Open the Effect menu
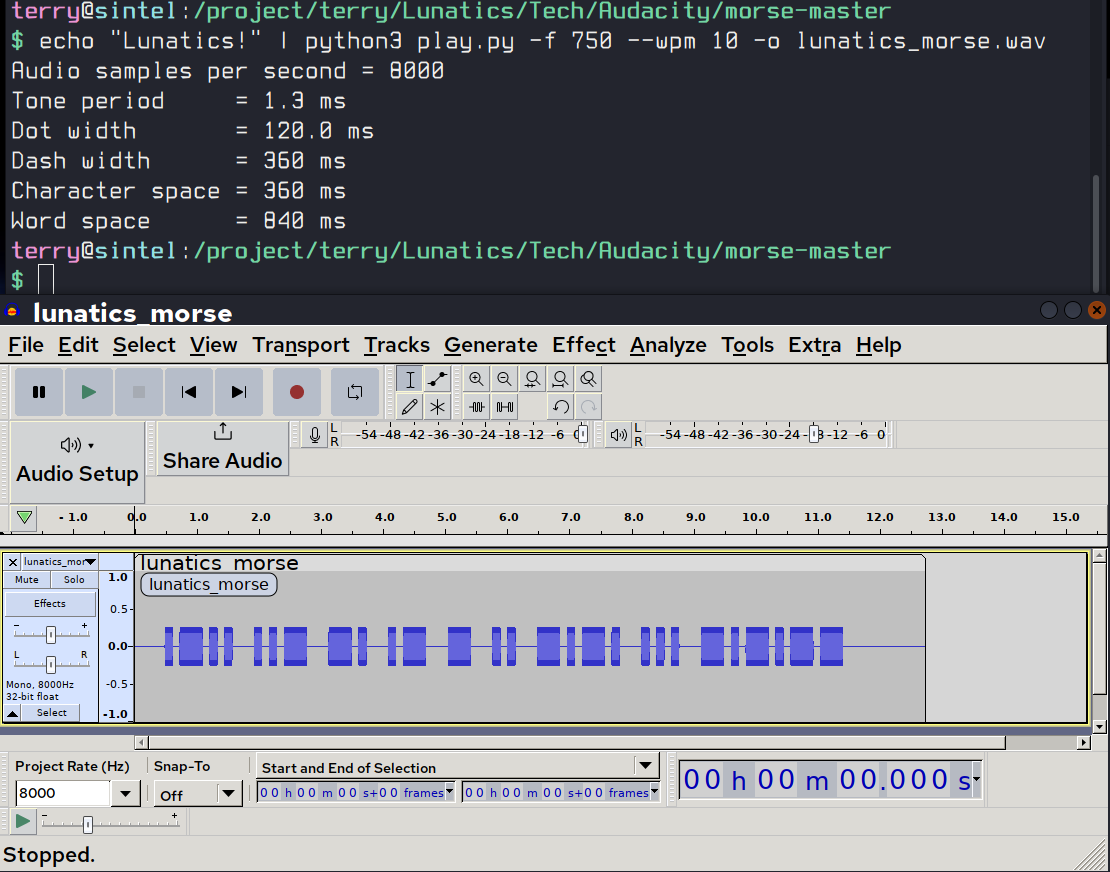1110x872 pixels. (584, 345)
